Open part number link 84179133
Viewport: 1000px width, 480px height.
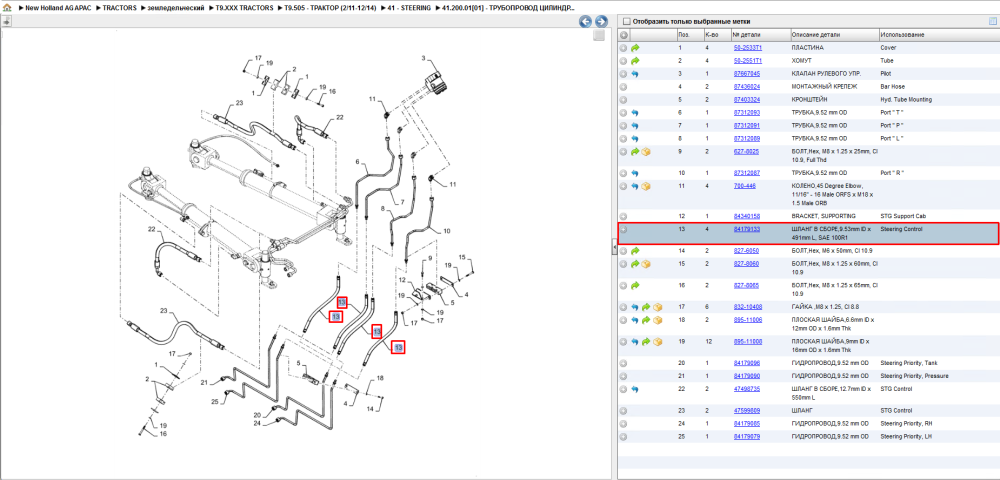pyautogui.click(x=747, y=229)
